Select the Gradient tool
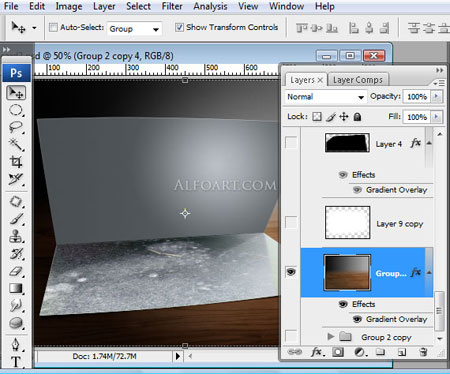This screenshot has width=450, height=374. point(16,288)
